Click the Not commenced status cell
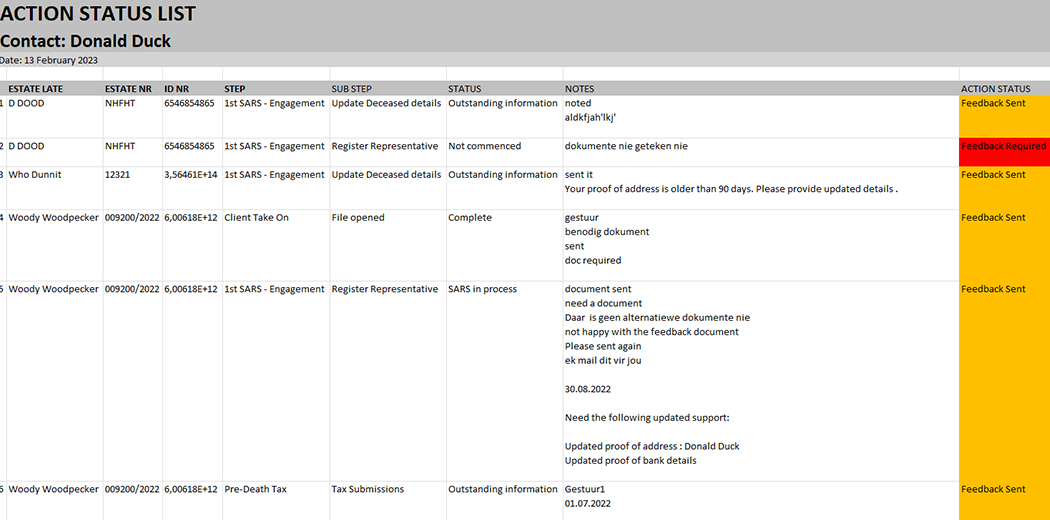This screenshot has width=1050, height=520. click(x=485, y=146)
